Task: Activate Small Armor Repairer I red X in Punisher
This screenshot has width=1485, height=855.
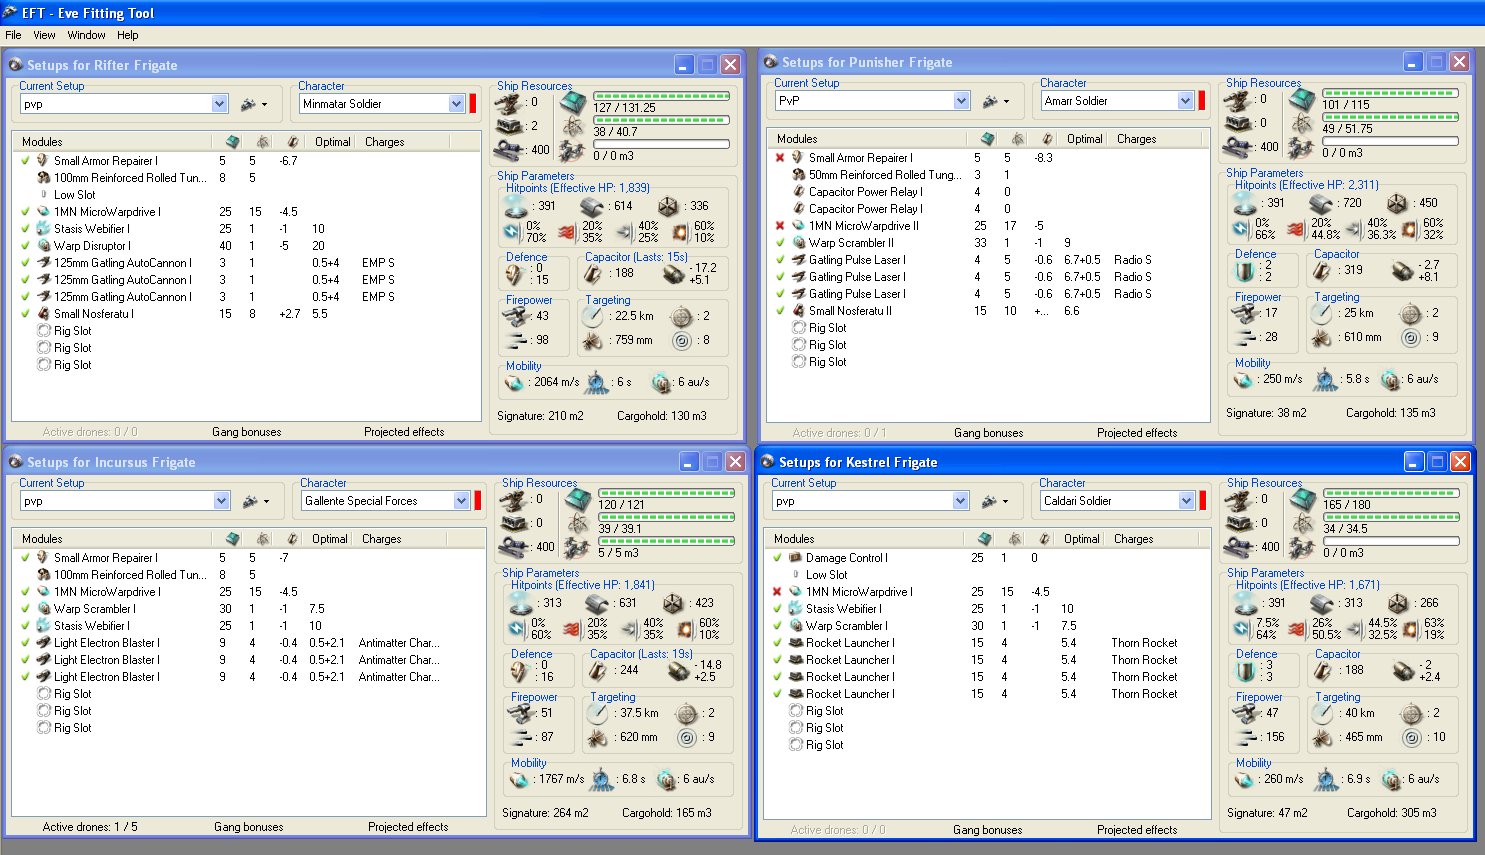Action: [x=780, y=157]
